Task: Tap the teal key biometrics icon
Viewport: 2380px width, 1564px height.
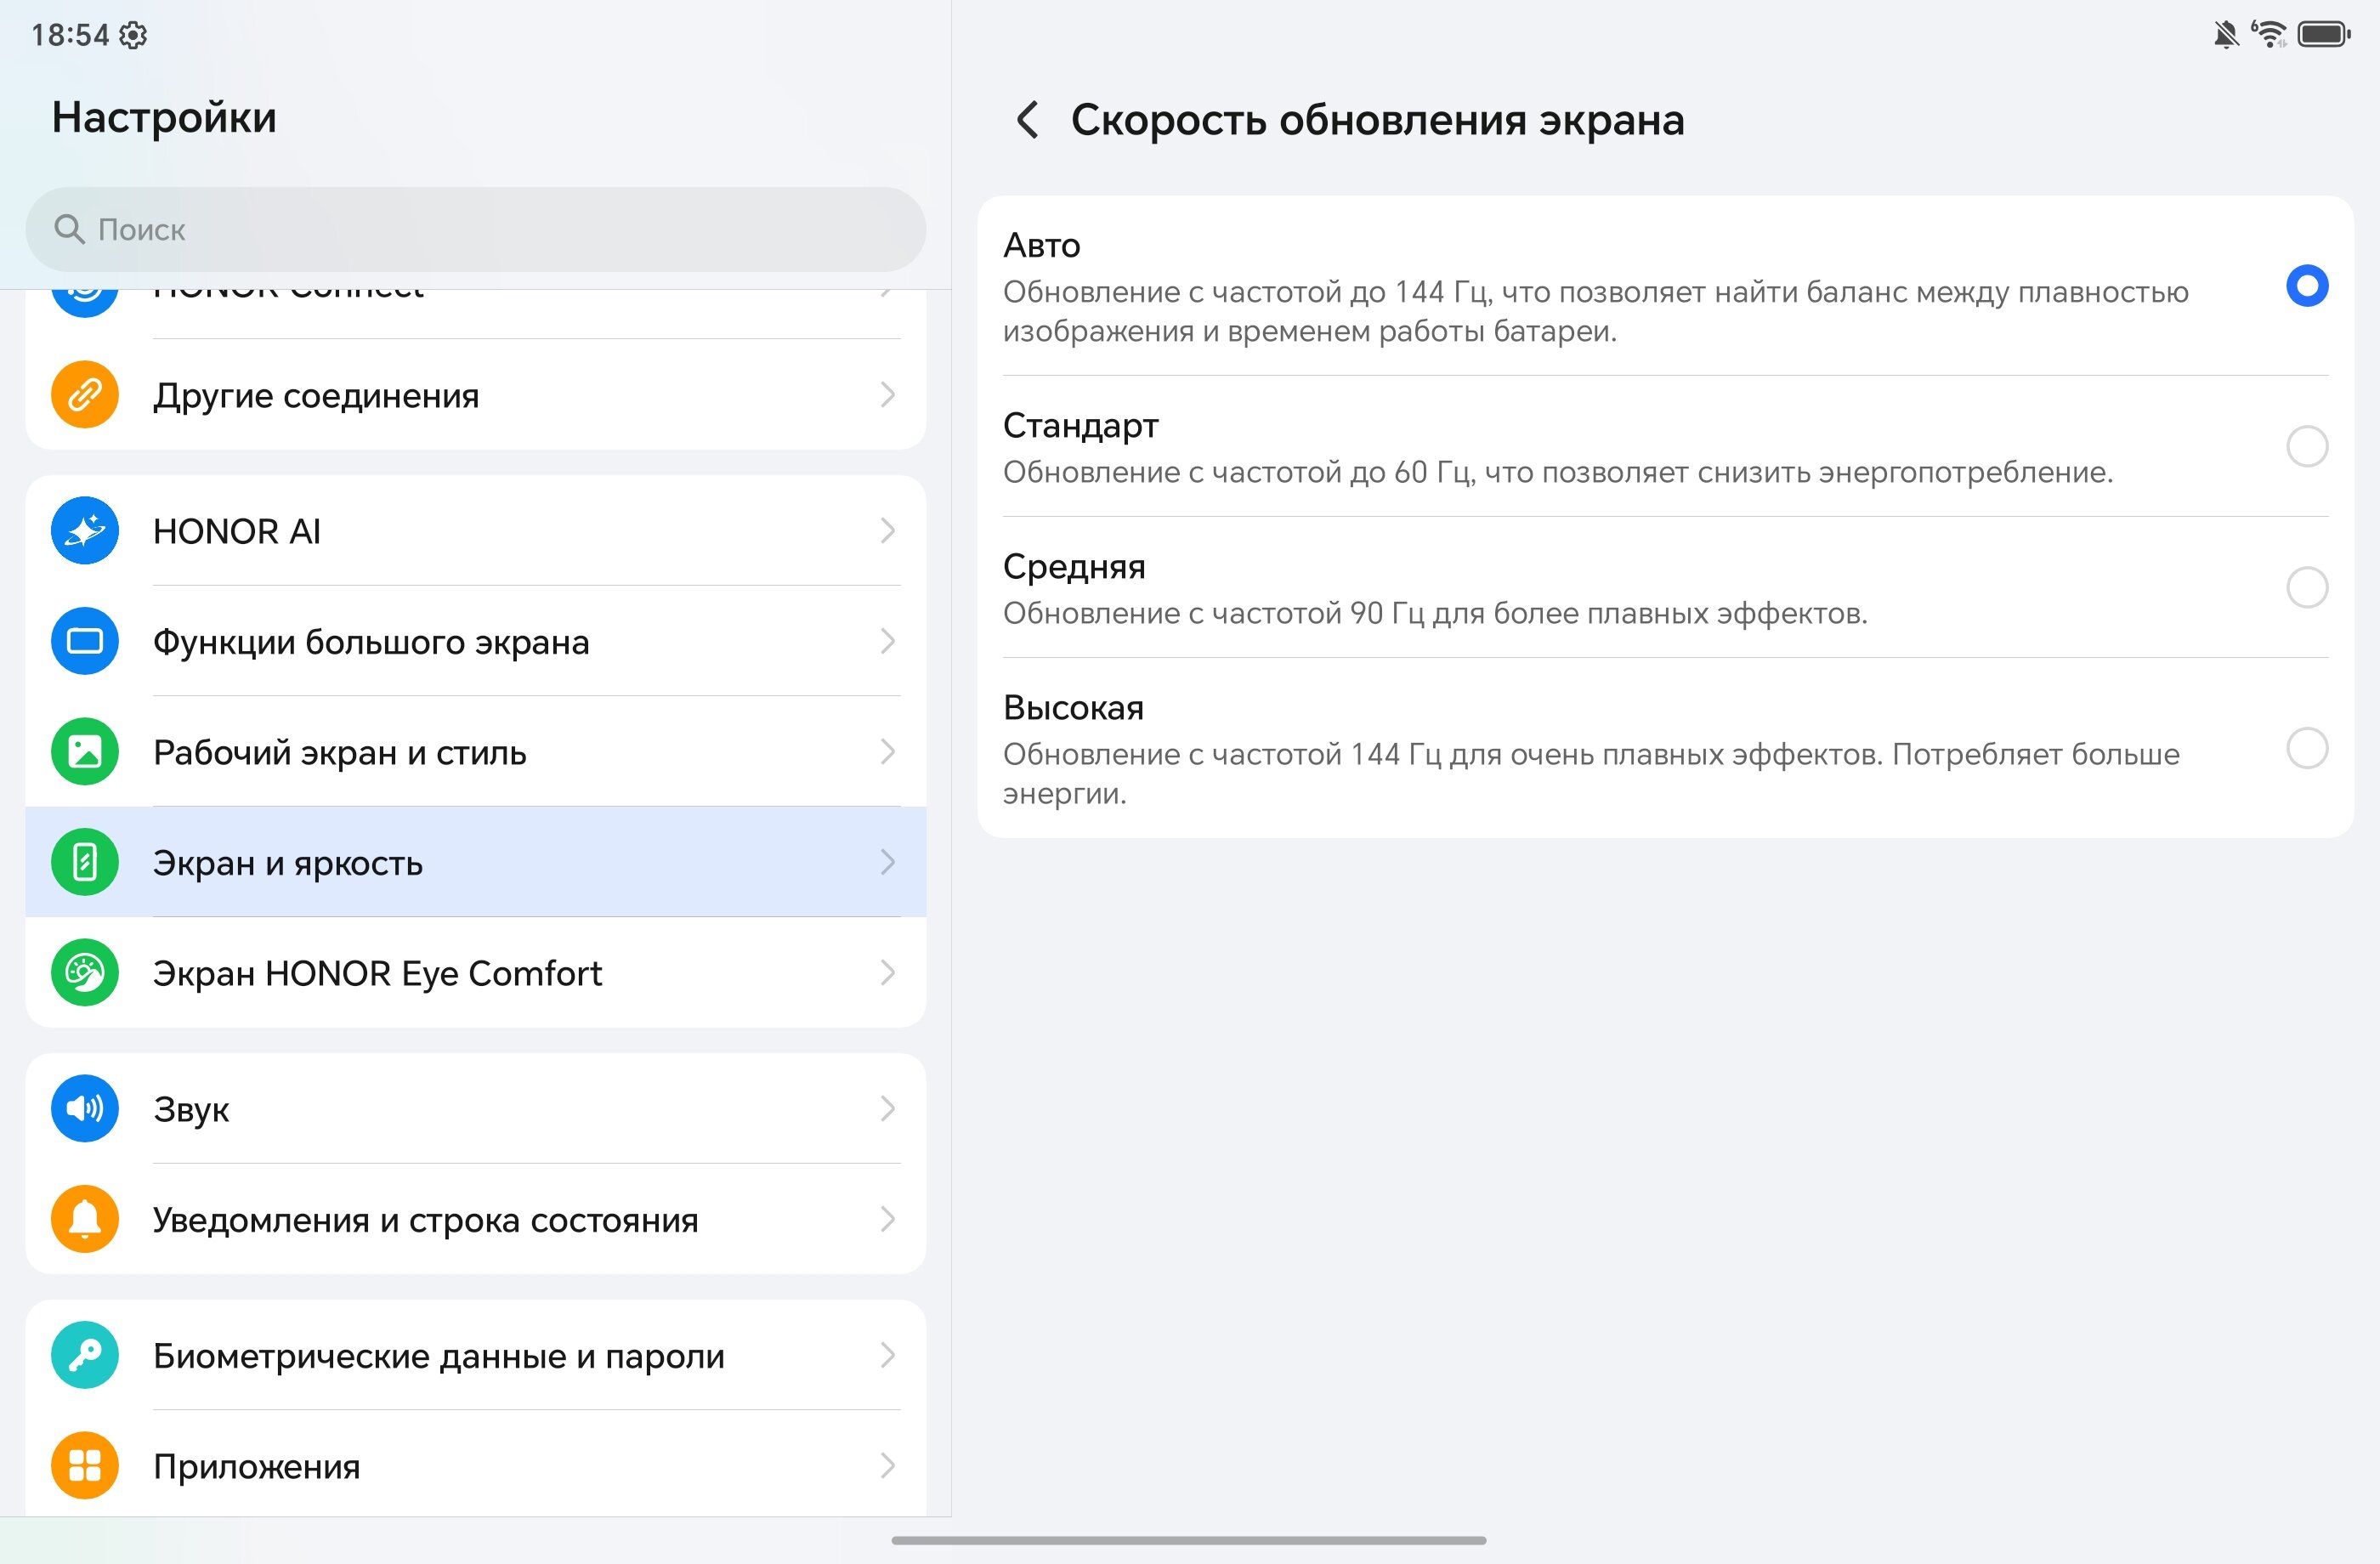Action: tap(85, 1355)
